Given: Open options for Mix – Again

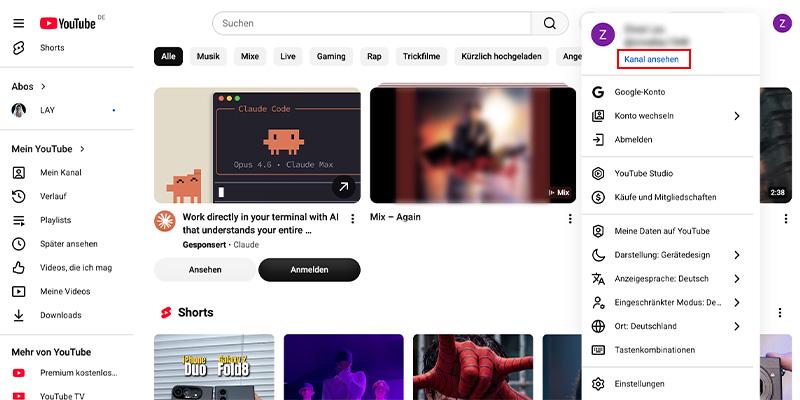Looking at the screenshot, I should click(569, 219).
